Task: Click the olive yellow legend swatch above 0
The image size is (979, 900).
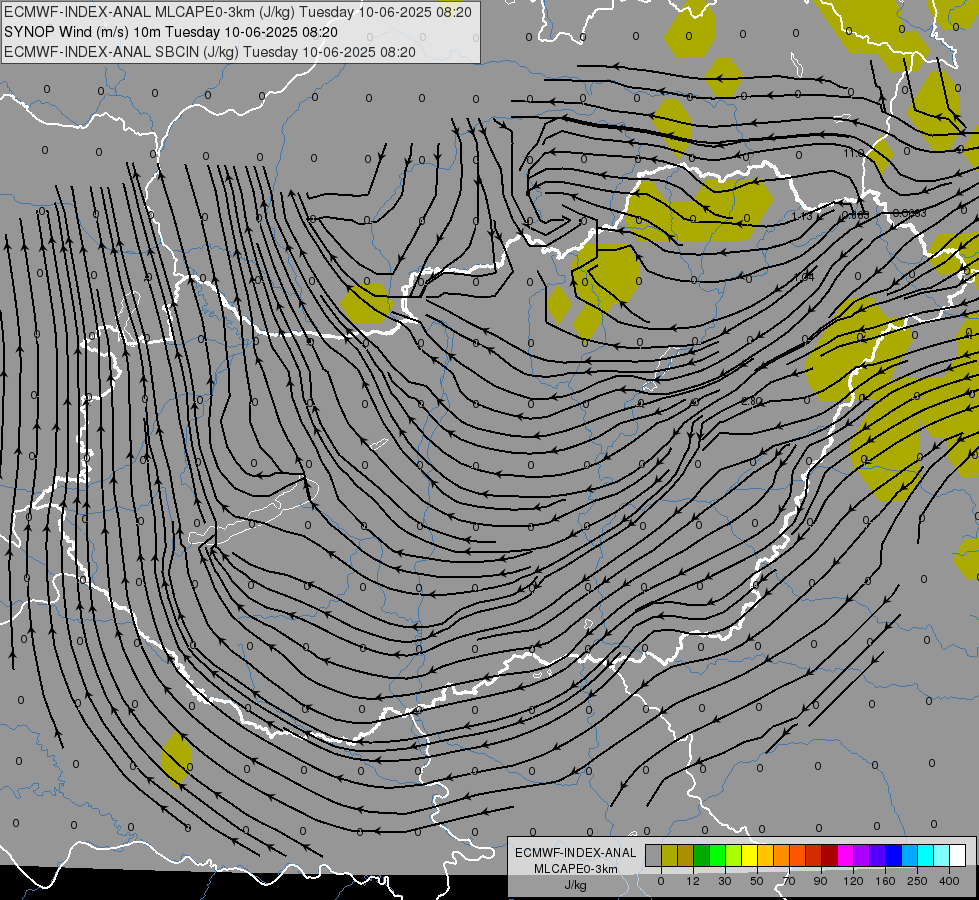Action: click(x=669, y=855)
